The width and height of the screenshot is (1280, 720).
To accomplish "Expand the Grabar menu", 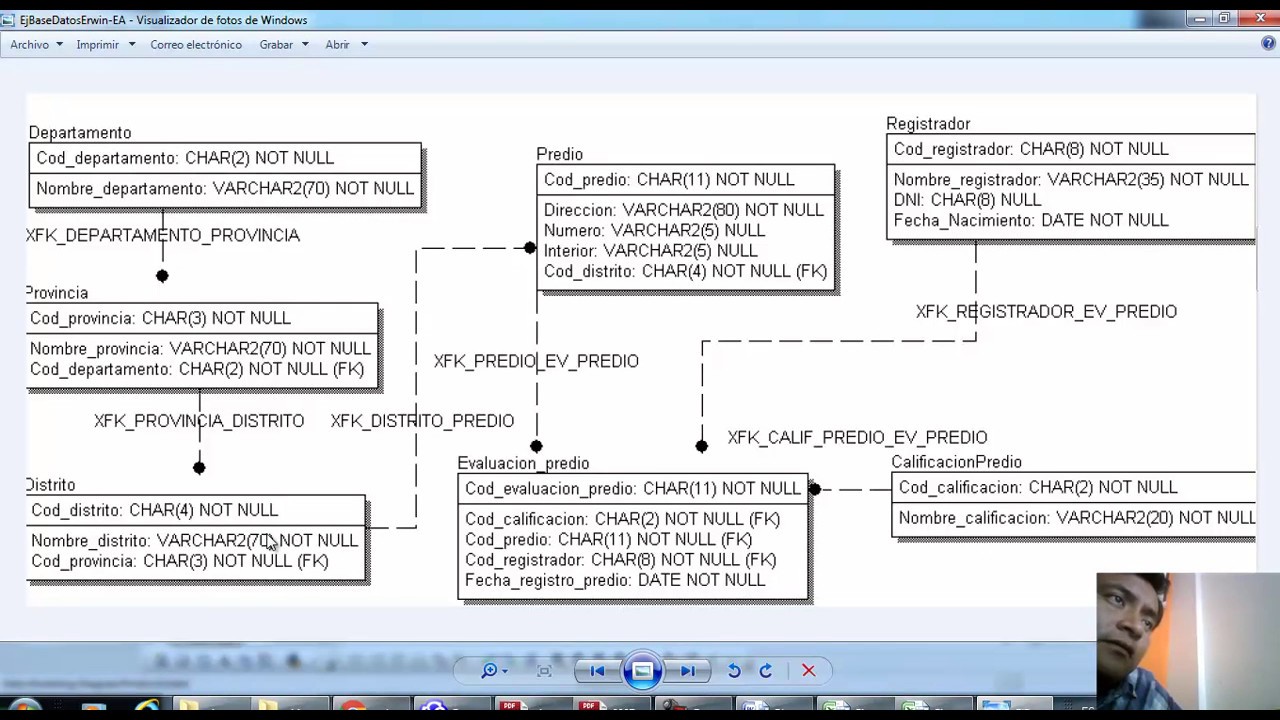I will [x=284, y=44].
